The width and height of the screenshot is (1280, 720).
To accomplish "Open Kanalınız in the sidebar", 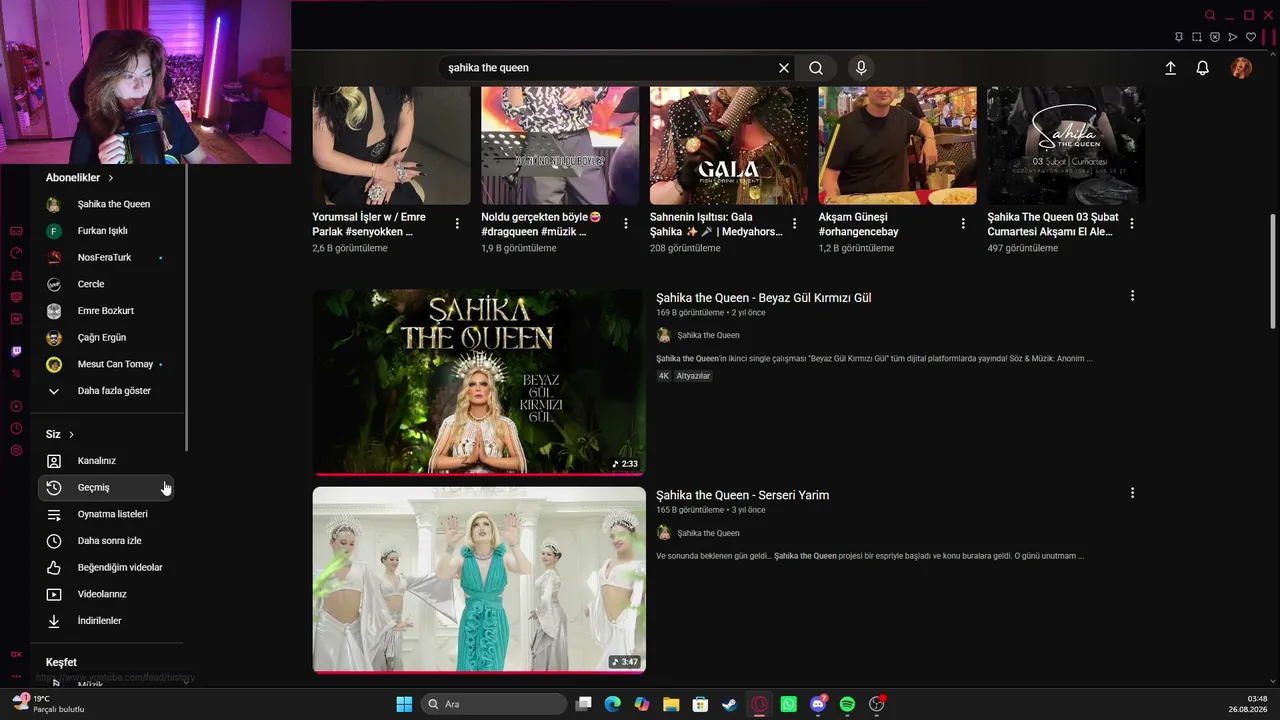I will click(107, 461).
